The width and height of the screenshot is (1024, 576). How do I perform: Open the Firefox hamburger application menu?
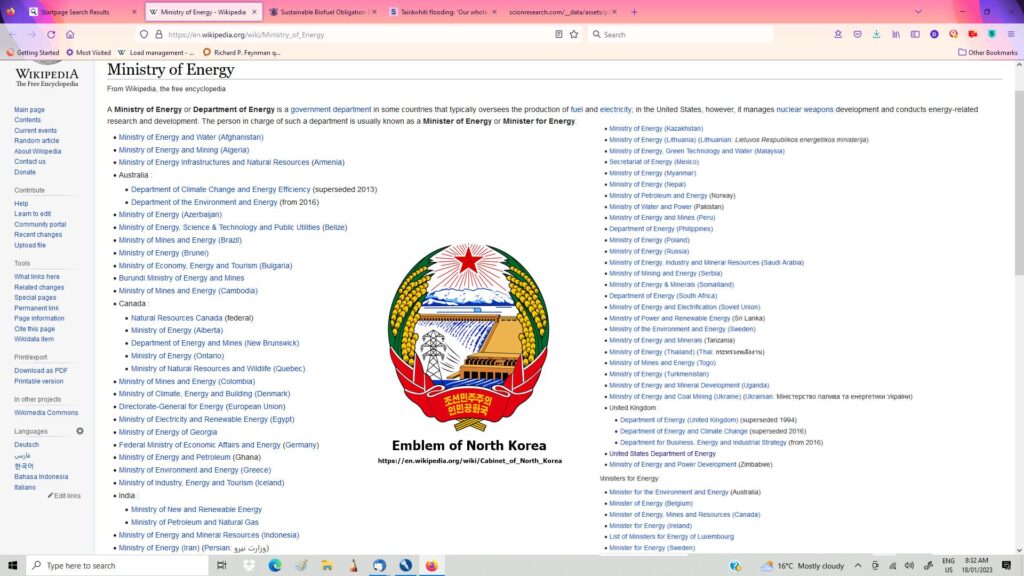[x=1011, y=34]
